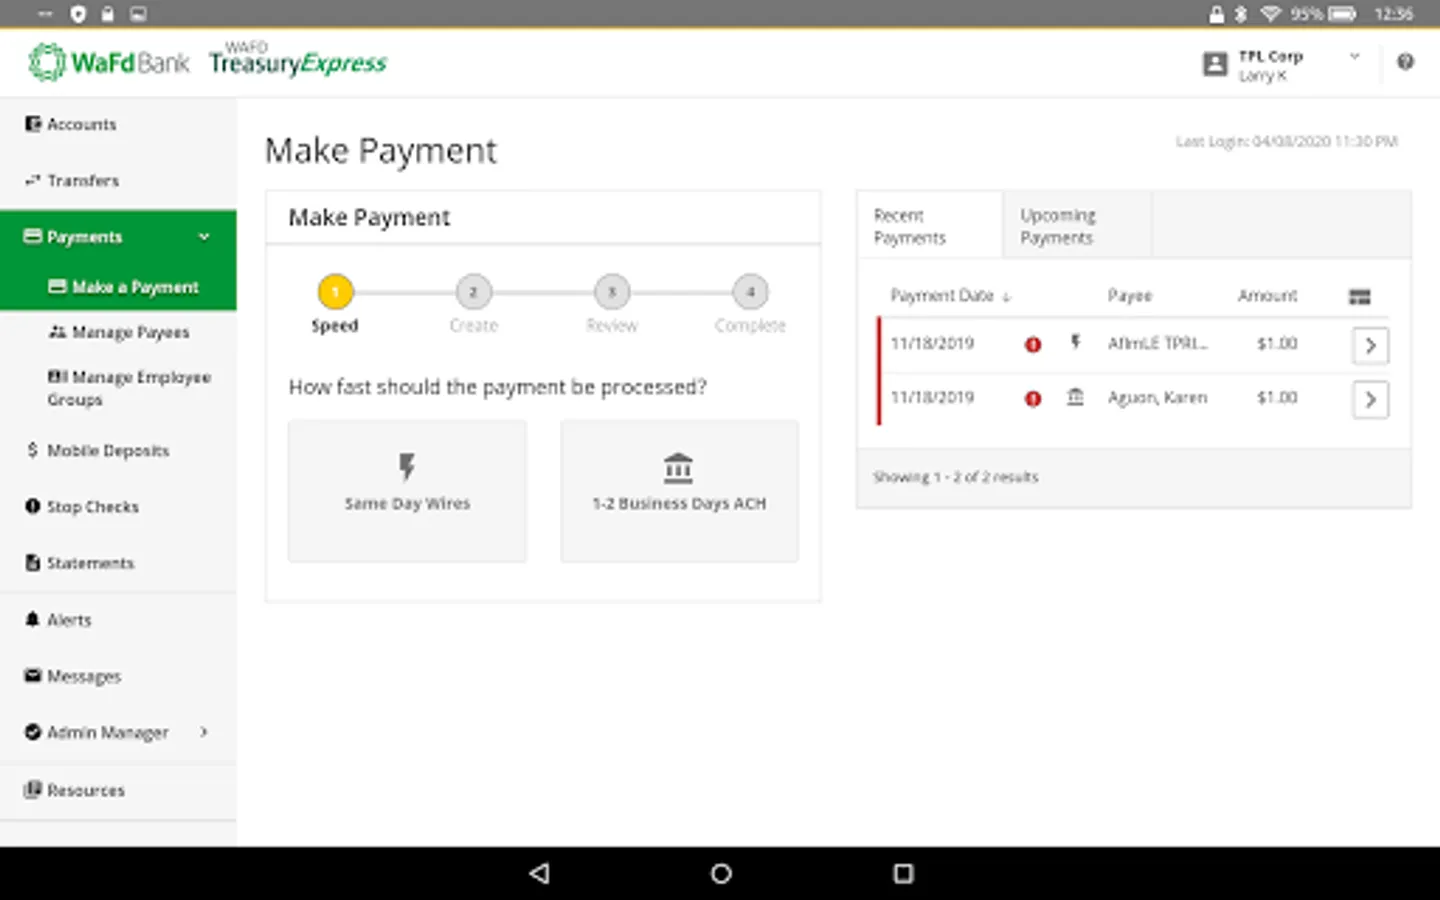
Task: Click the user profile icon beside TPL Corp
Action: (1215, 65)
